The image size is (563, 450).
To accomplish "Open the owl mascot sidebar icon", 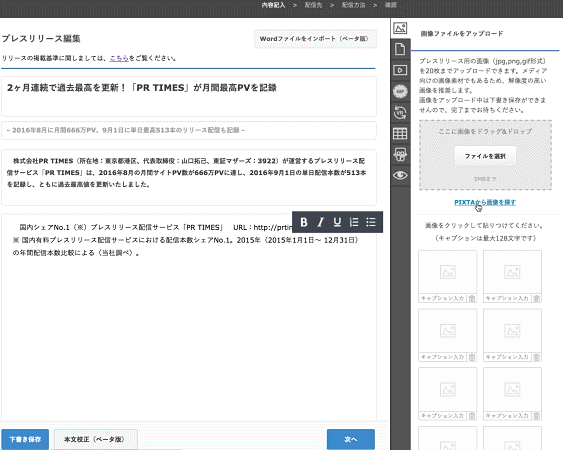I will pyautogui.click(x=400, y=154).
